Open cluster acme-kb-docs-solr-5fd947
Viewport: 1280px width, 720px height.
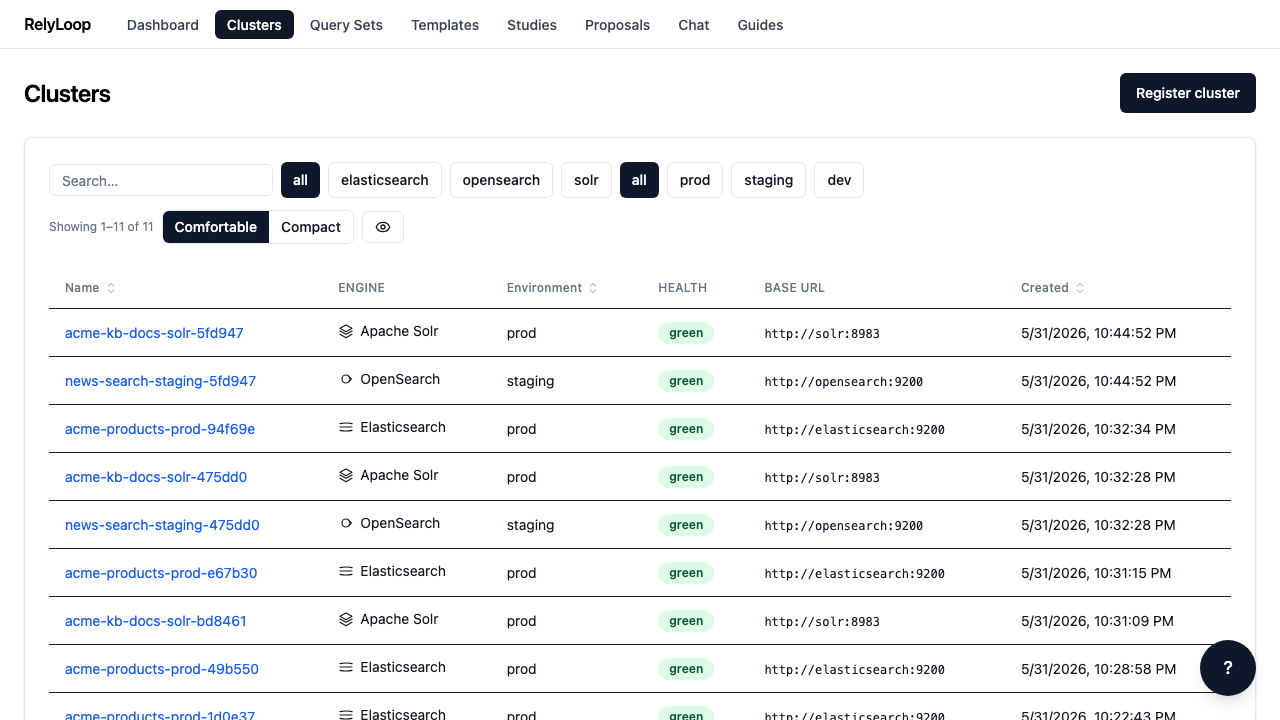[x=154, y=333]
